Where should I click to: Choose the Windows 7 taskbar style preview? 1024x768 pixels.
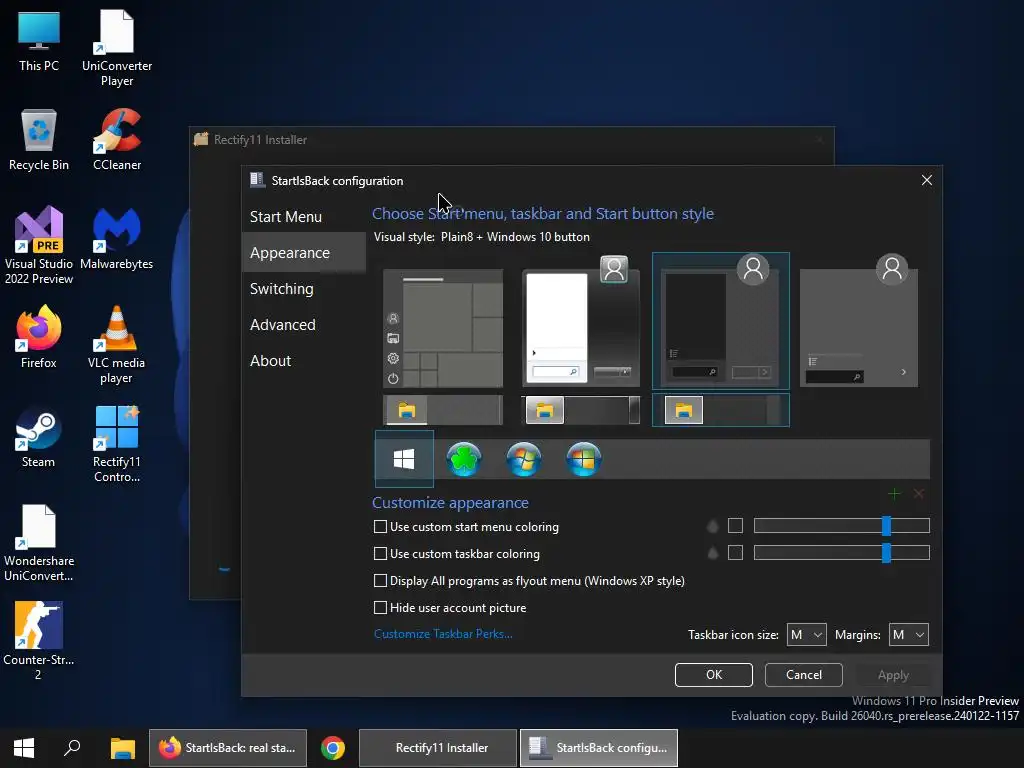581,410
